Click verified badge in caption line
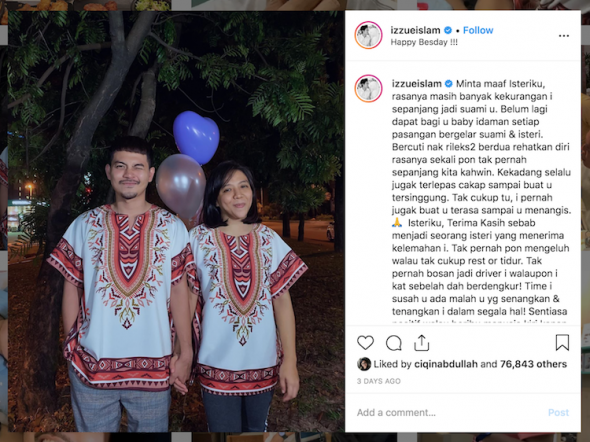The width and height of the screenshot is (590, 442). pyautogui.click(x=449, y=84)
